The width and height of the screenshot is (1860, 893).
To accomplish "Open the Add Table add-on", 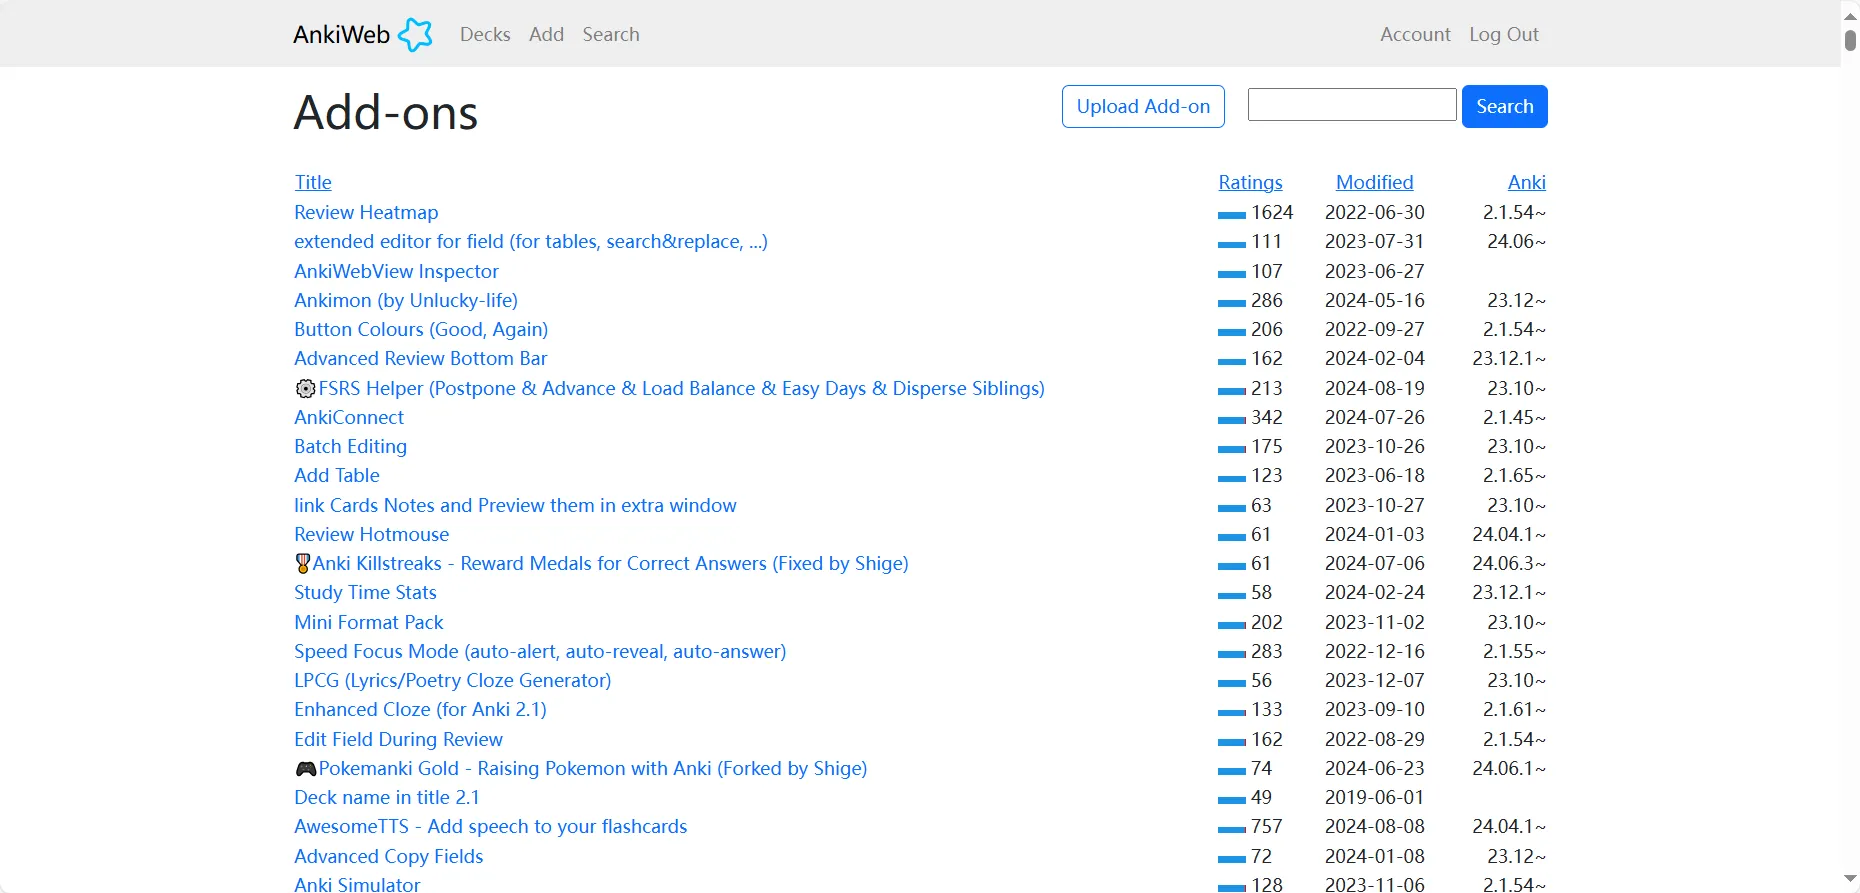I will pos(337,475).
